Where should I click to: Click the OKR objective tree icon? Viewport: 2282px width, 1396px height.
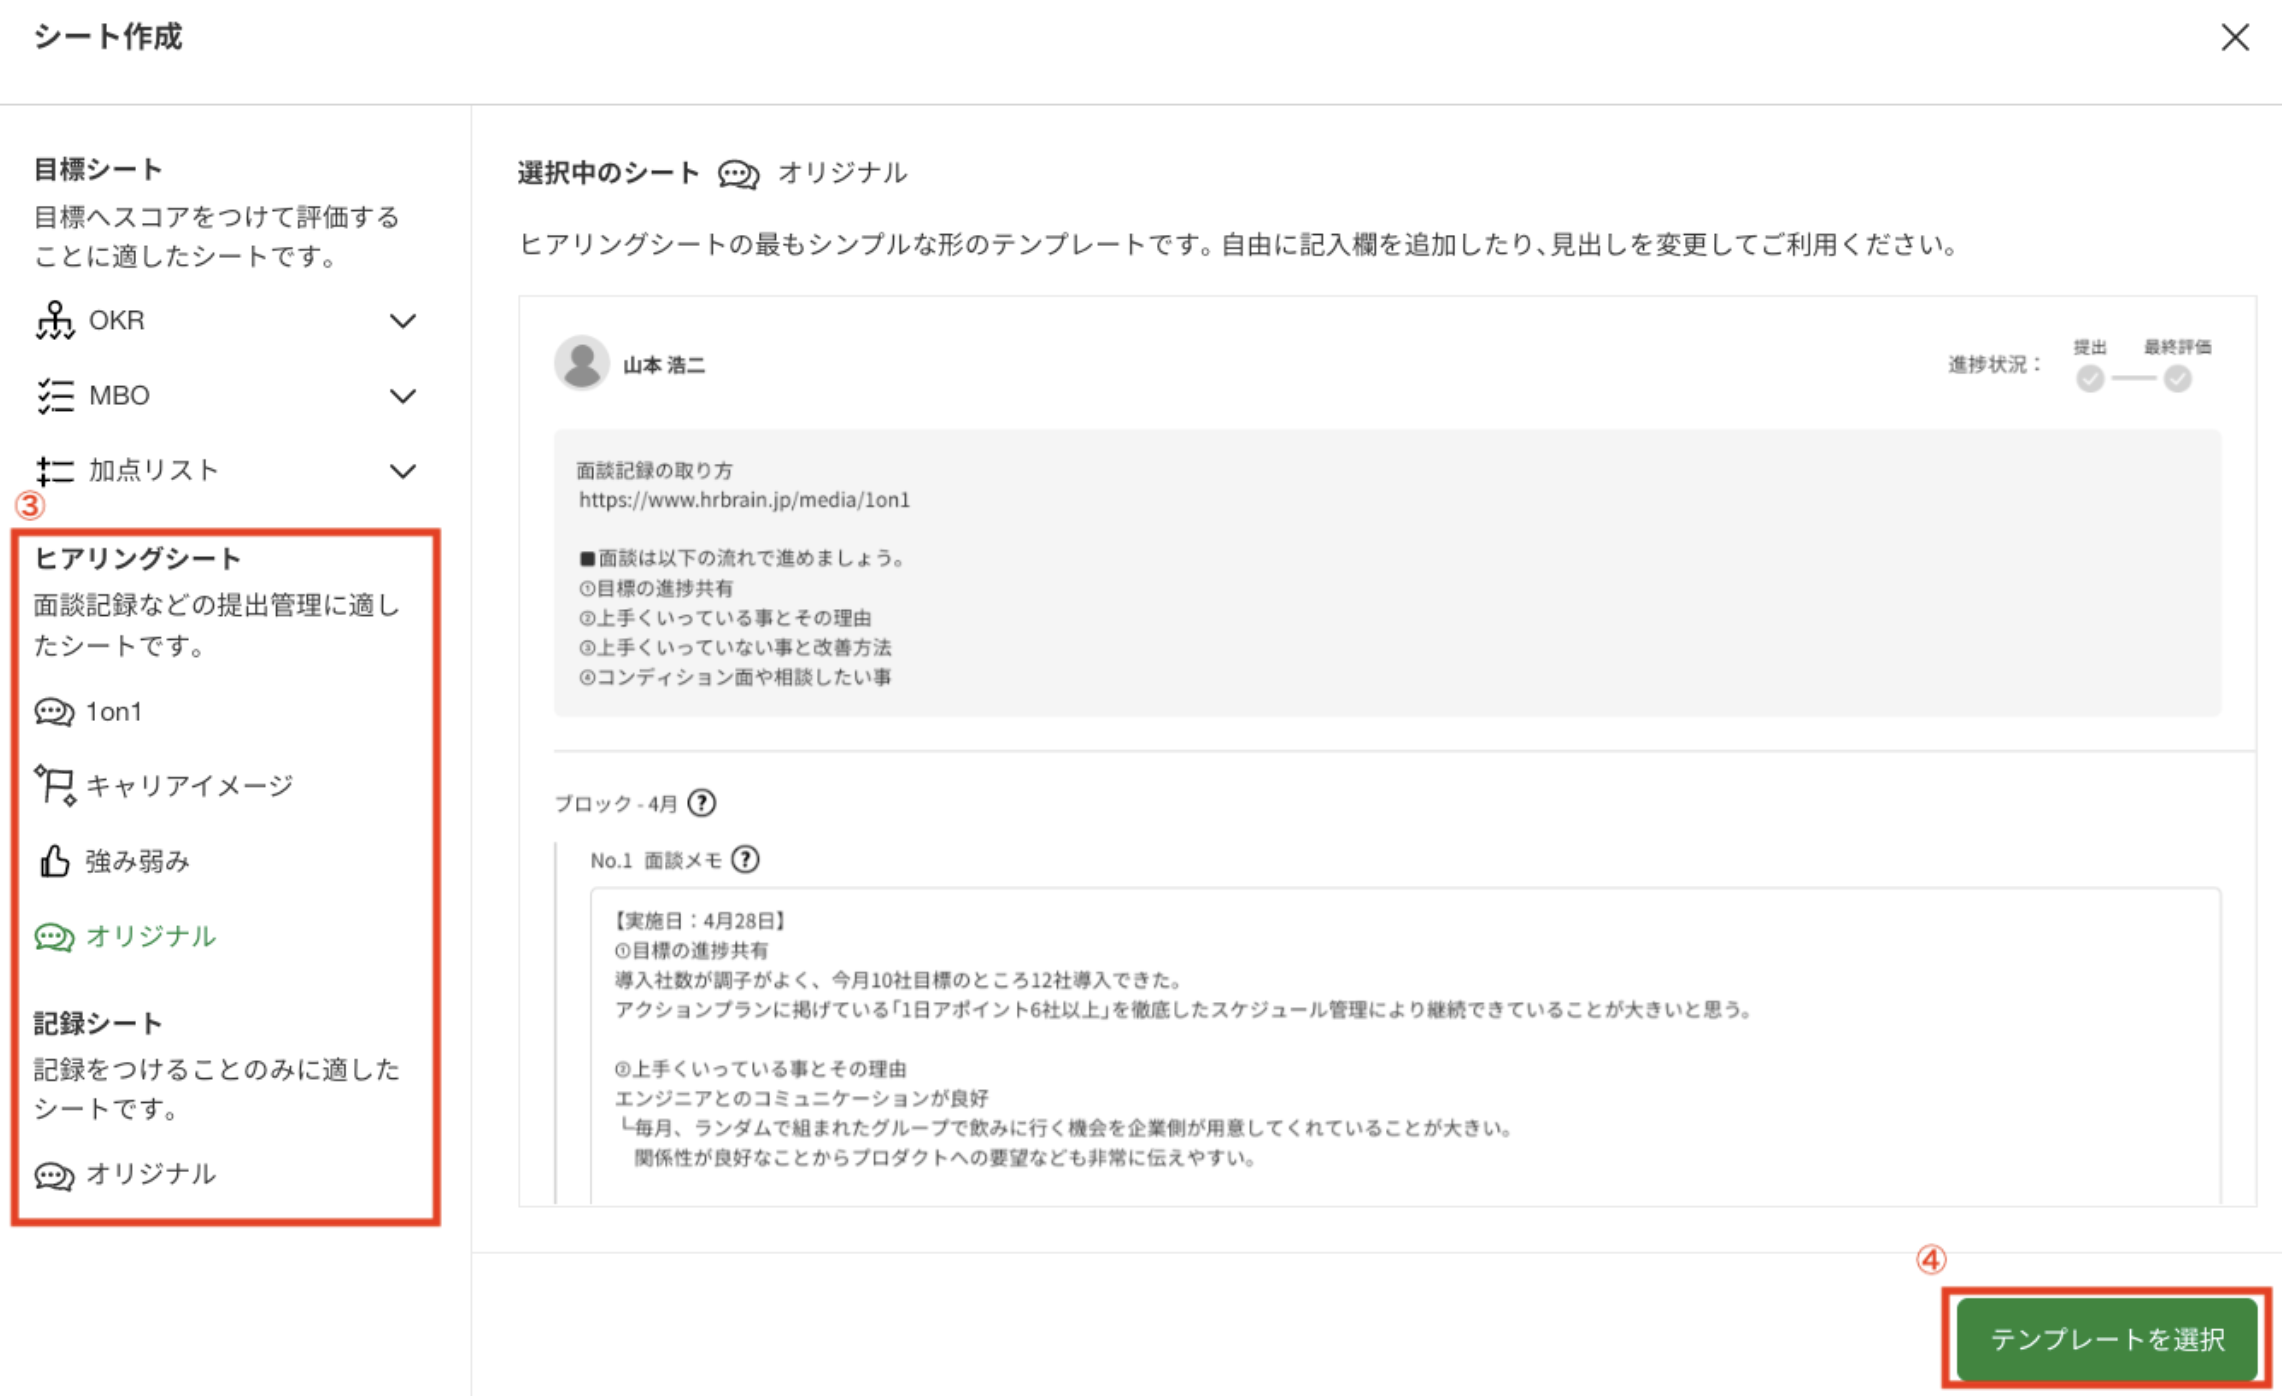click(54, 321)
